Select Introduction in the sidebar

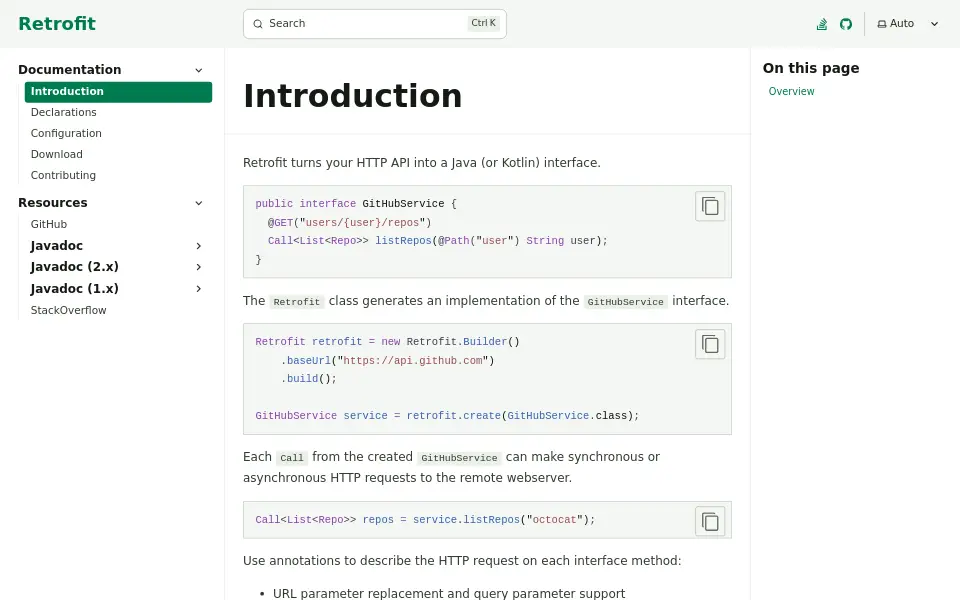(118, 92)
